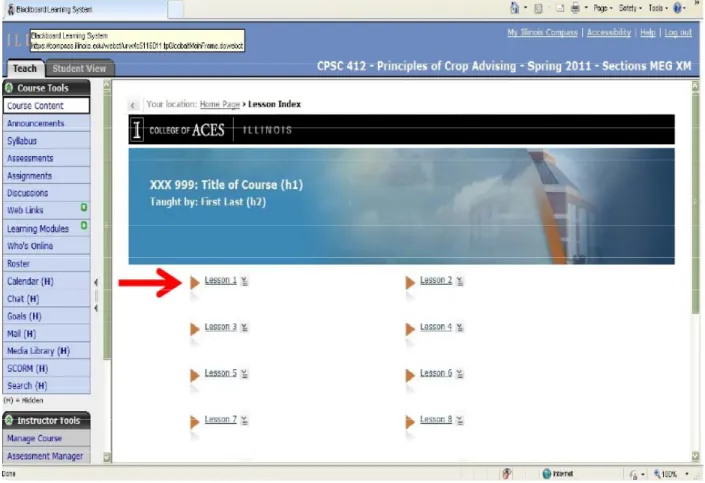
Task: Open the action menu next to Lesson 5
Action: click(244, 374)
